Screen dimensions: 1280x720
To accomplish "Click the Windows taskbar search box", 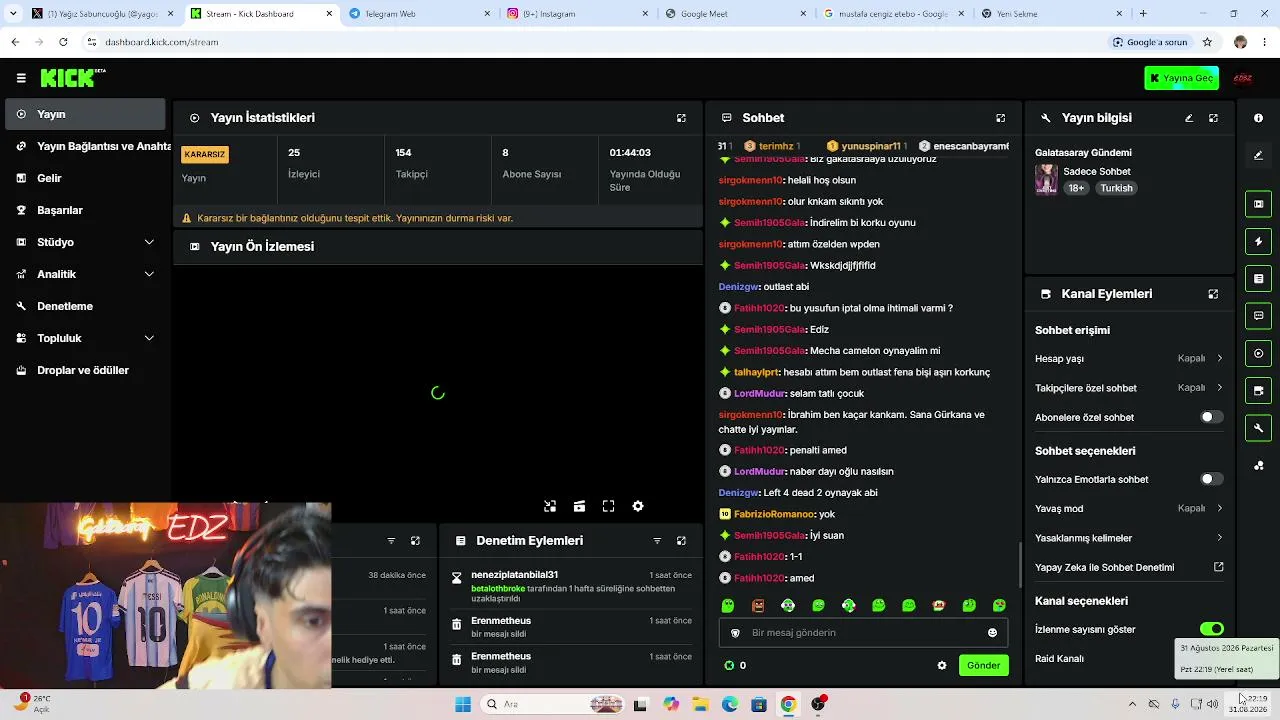I will point(553,704).
